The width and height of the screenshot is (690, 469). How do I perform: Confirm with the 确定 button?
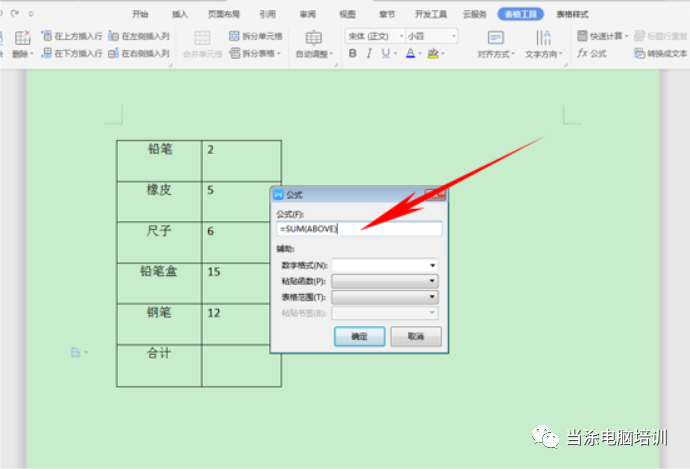click(360, 337)
